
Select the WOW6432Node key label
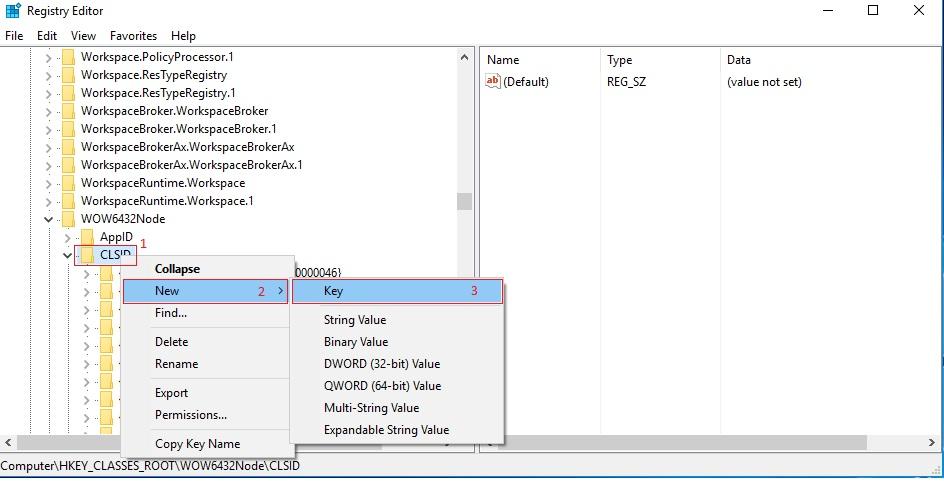click(123, 219)
